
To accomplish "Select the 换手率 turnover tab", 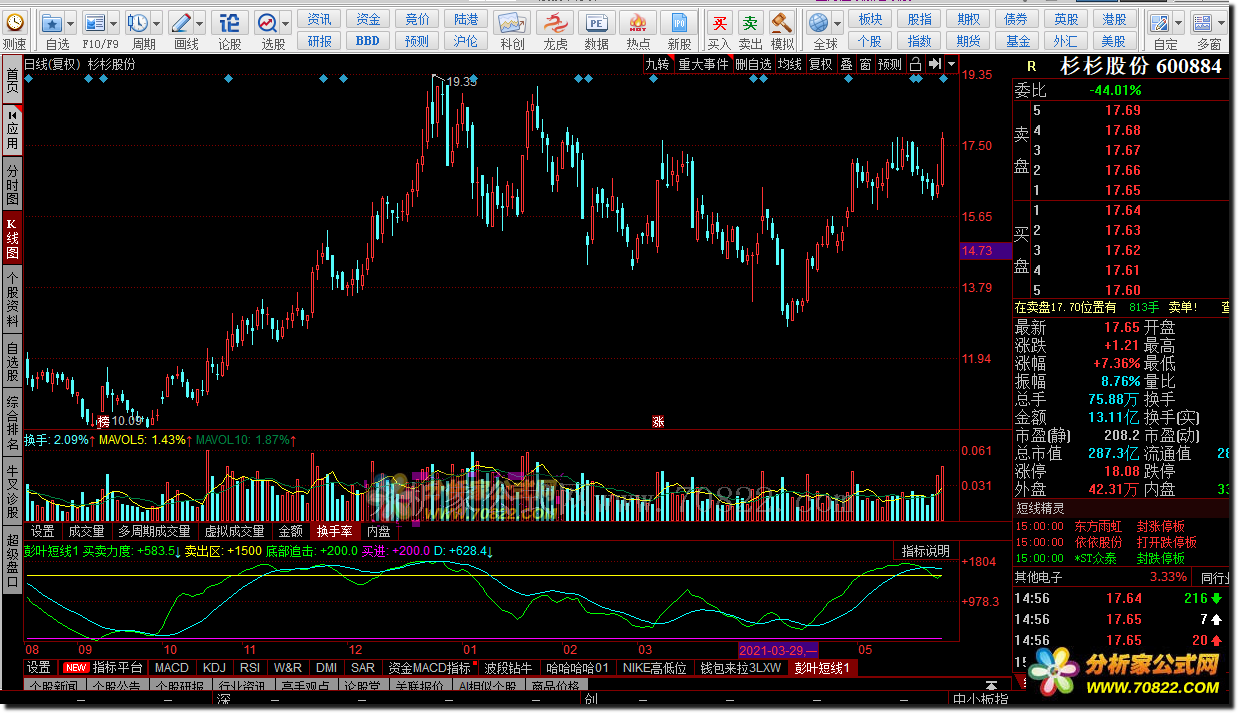I will 334,531.
